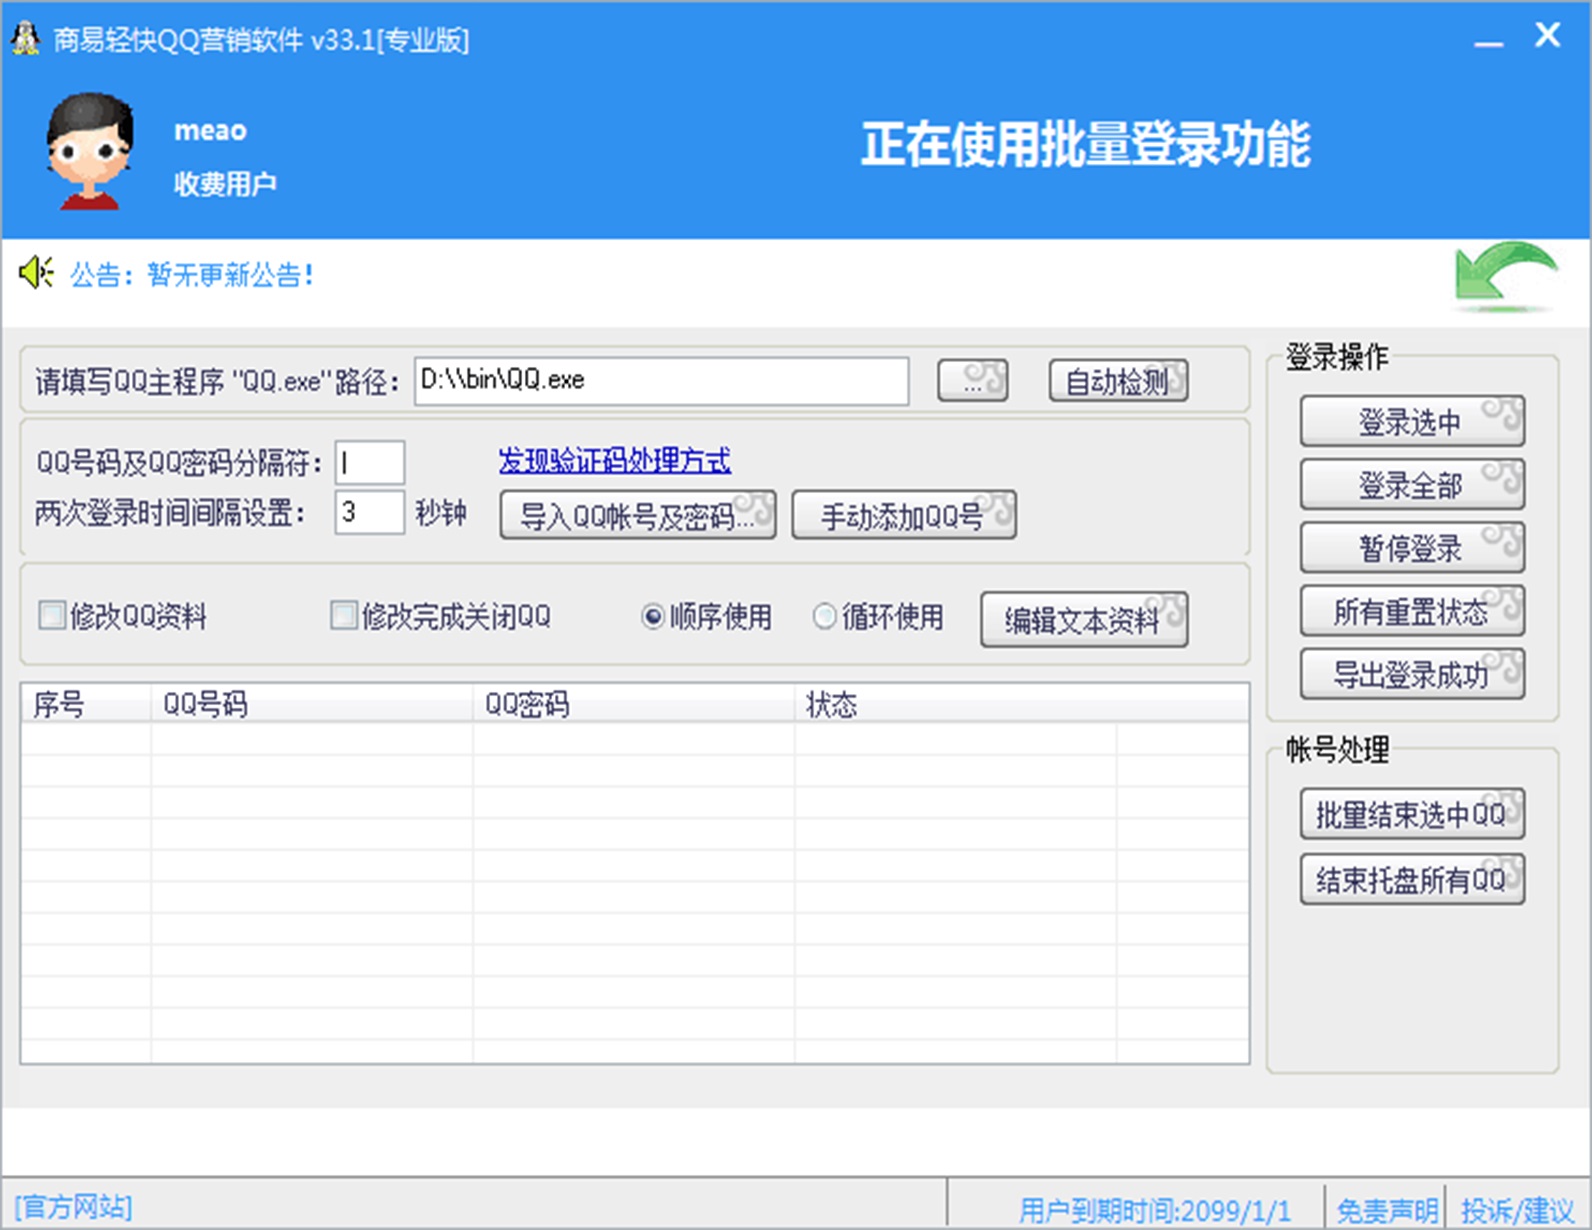1592x1230 pixels.
Task: Click the penguin app icon in title bar
Action: tap(25, 39)
